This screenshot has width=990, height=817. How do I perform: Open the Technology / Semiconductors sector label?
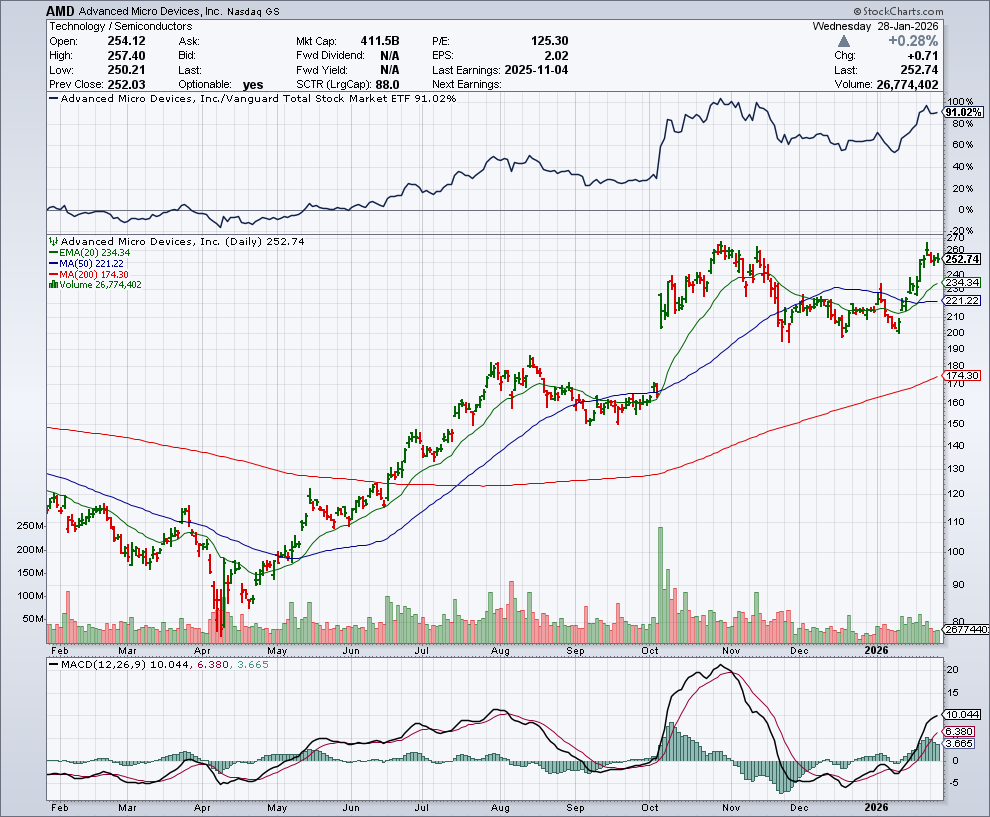coord(121,27)
